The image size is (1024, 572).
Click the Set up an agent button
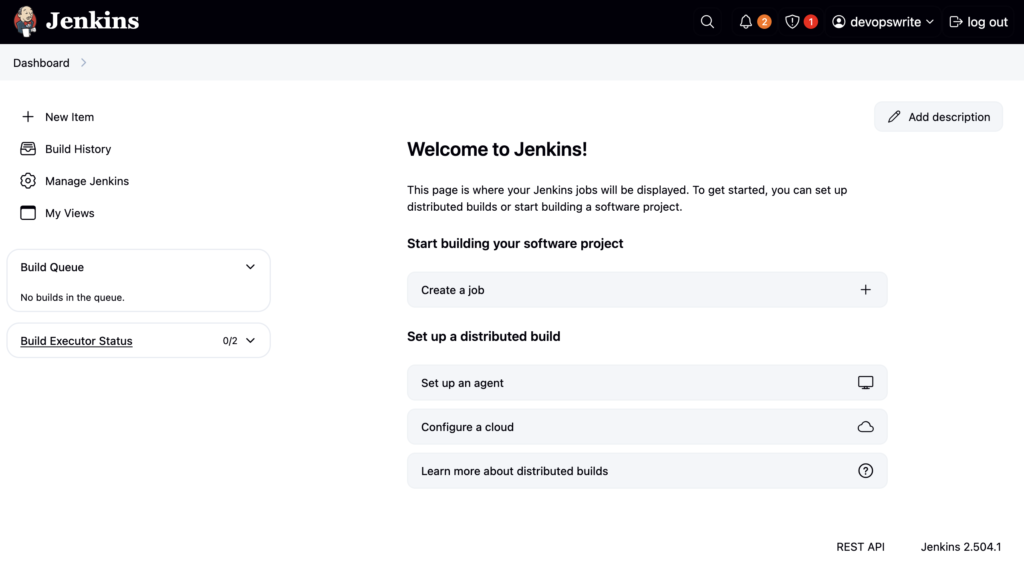point(647,383)
